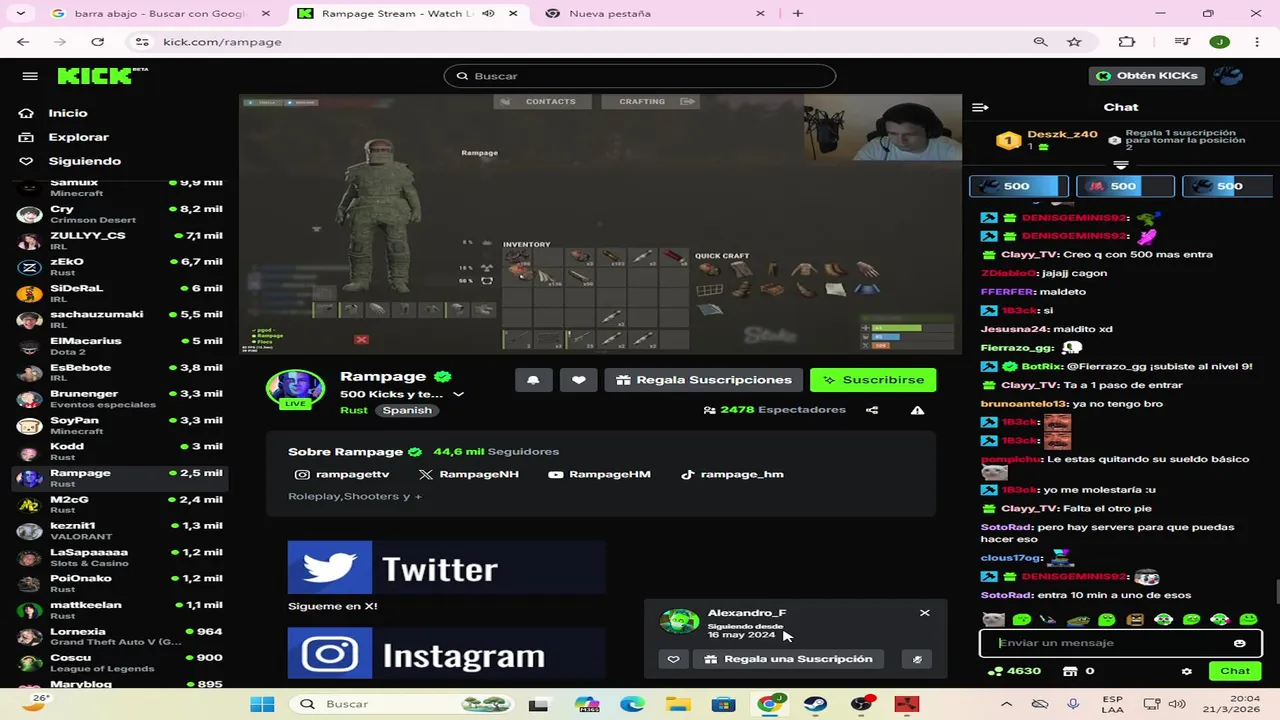Expand the stream title dropdown chevron
The image size is (1280, 720).
tap(458, 395)
